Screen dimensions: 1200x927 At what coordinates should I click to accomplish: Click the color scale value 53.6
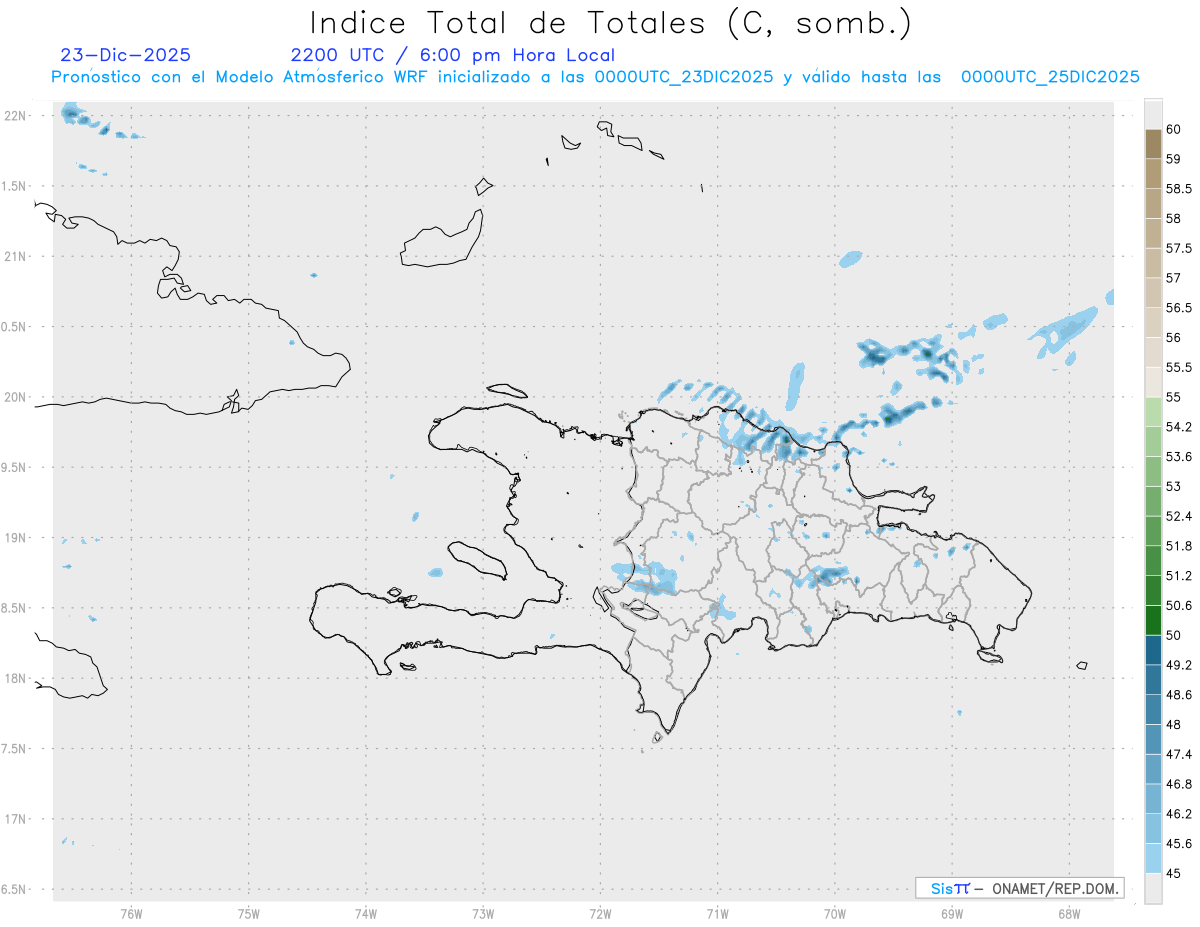1178,457
